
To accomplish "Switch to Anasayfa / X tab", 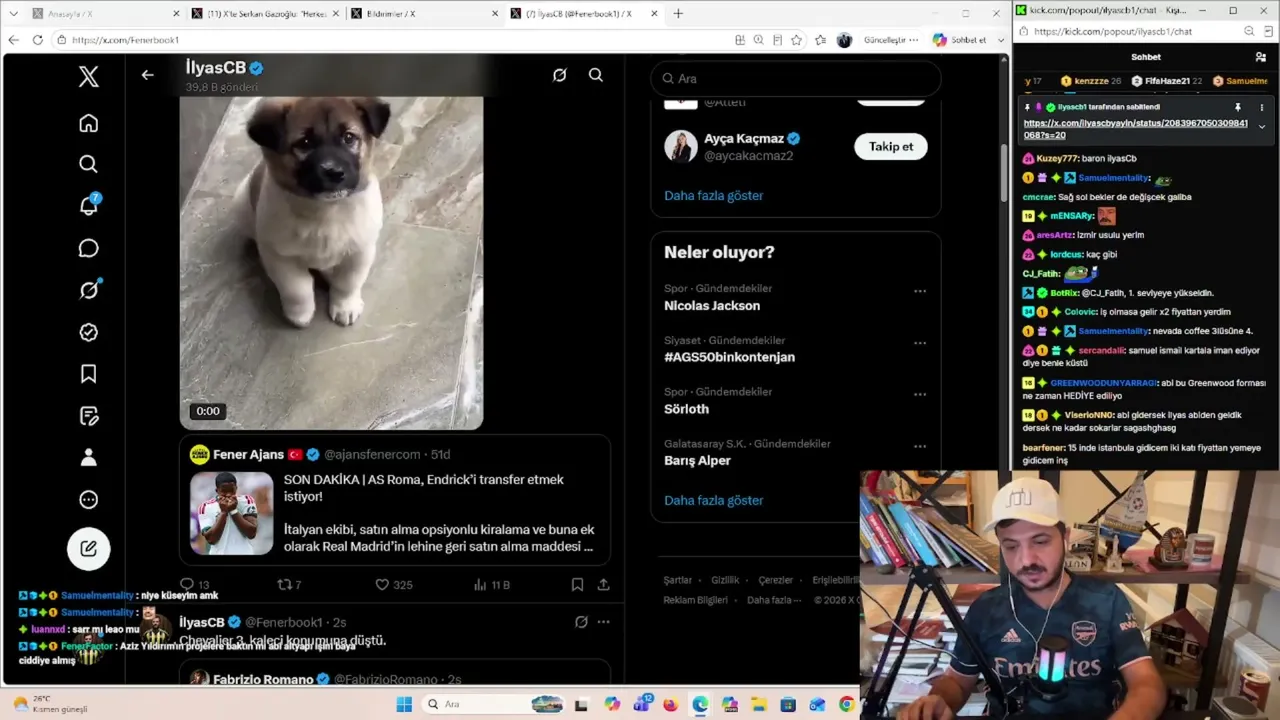I will (x=105, y=14).
